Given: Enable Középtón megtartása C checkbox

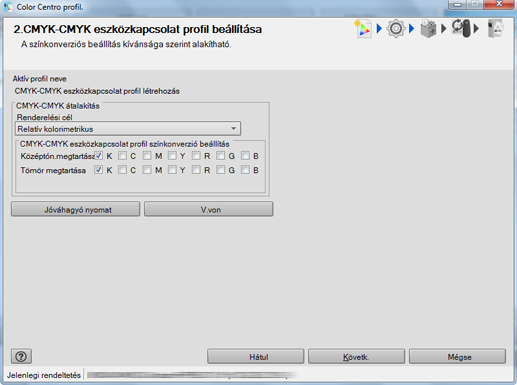Looking at the screenshot, I should [x=123, y=156].
